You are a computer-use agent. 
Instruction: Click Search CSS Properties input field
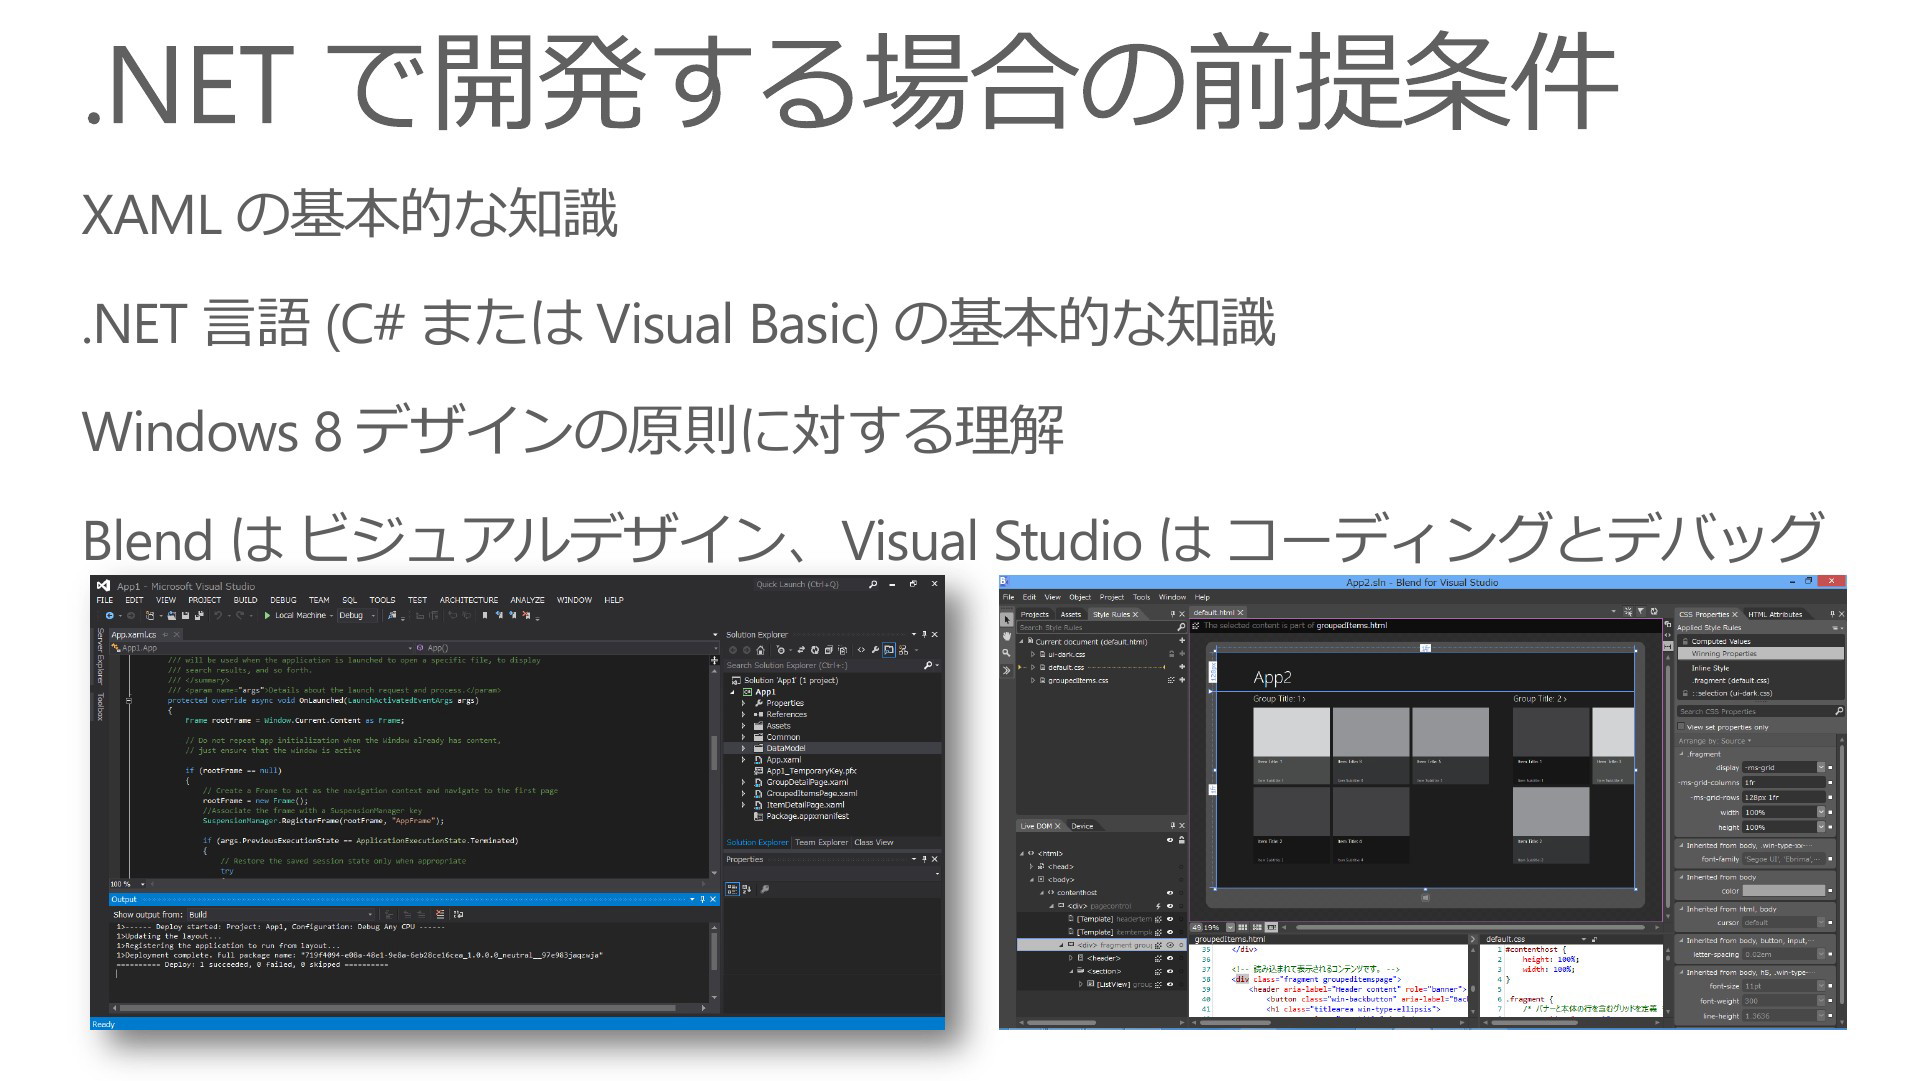coord(1760,711)
